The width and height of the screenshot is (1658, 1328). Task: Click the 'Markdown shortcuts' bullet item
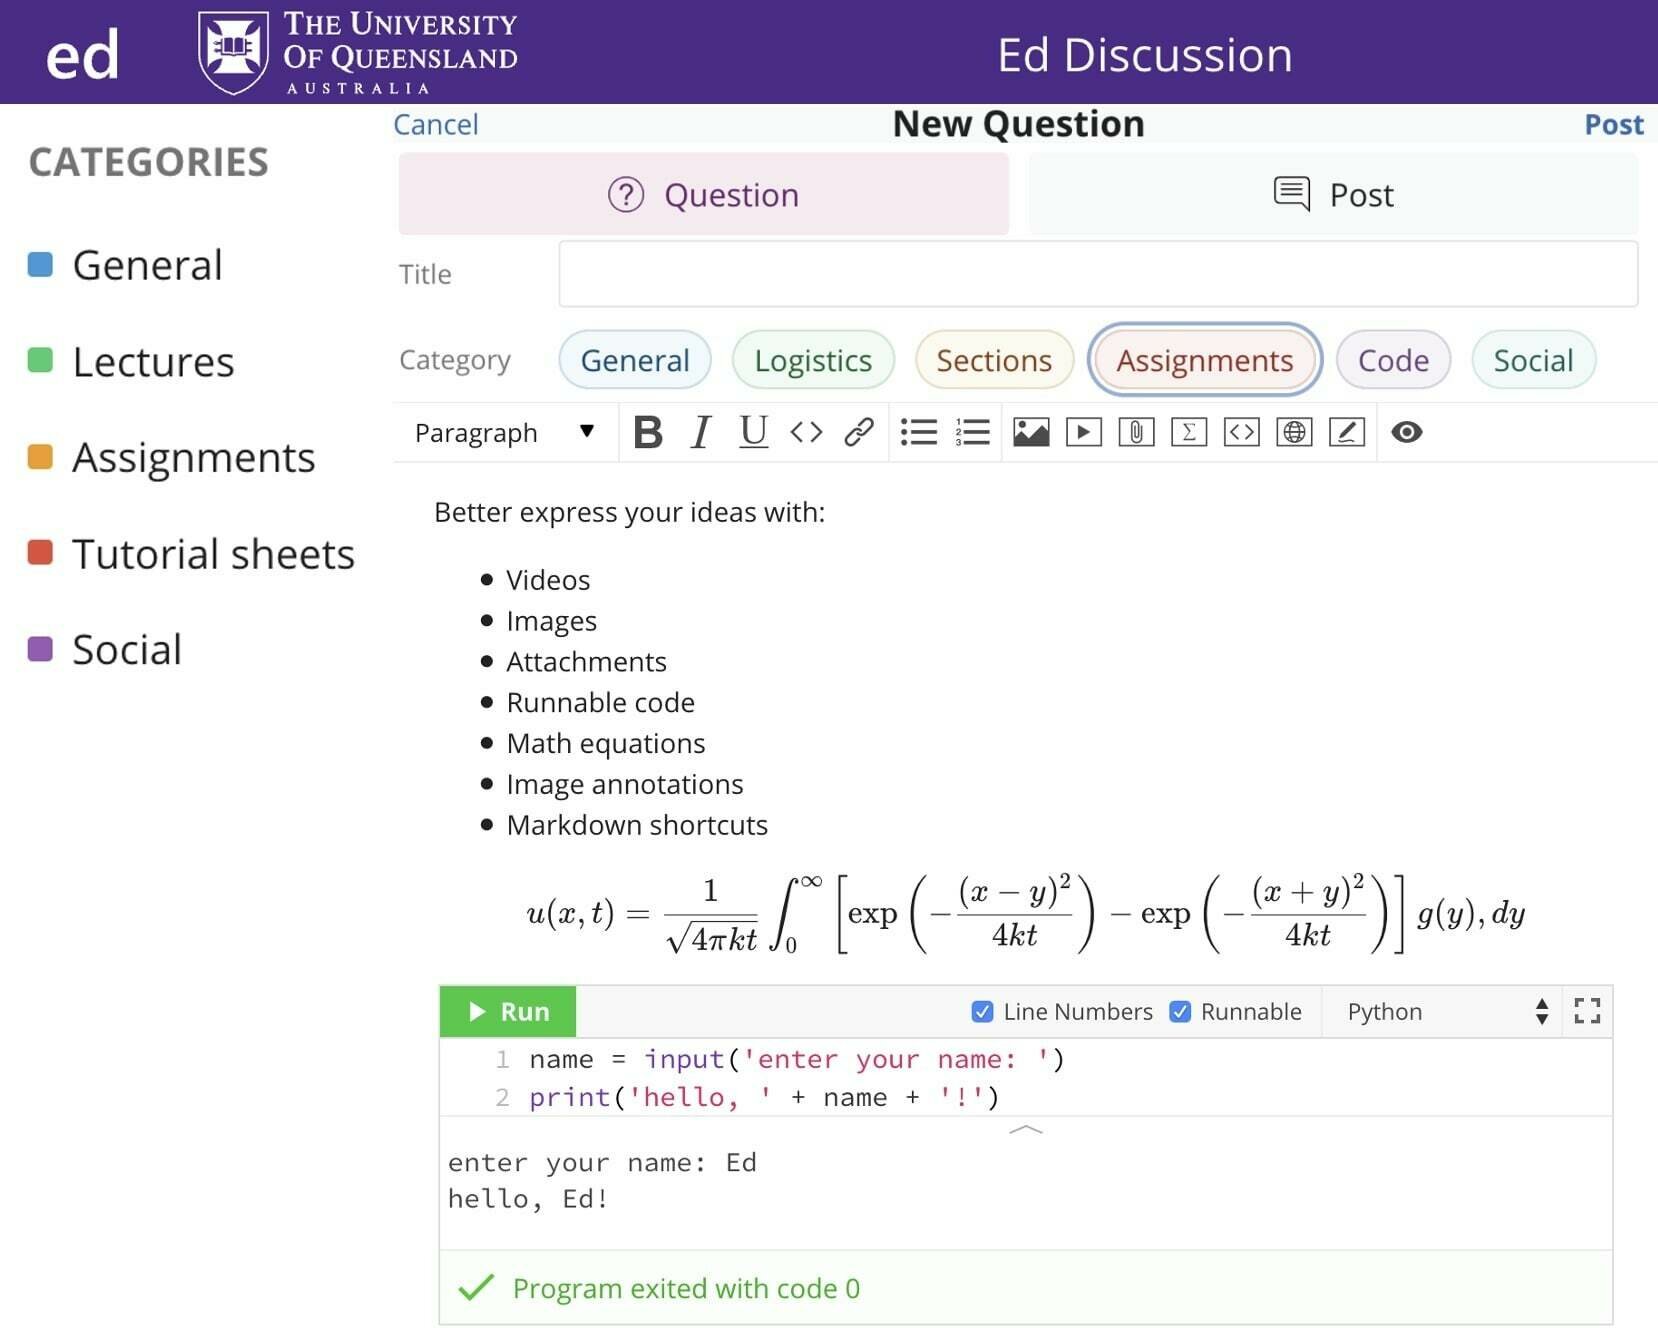pos(637,825)
